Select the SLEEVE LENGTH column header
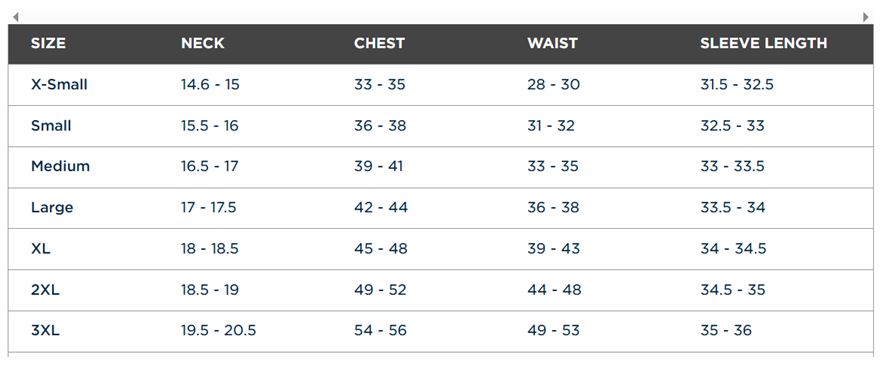The width and height of the screenshot is (892, 374). point(763,43)
